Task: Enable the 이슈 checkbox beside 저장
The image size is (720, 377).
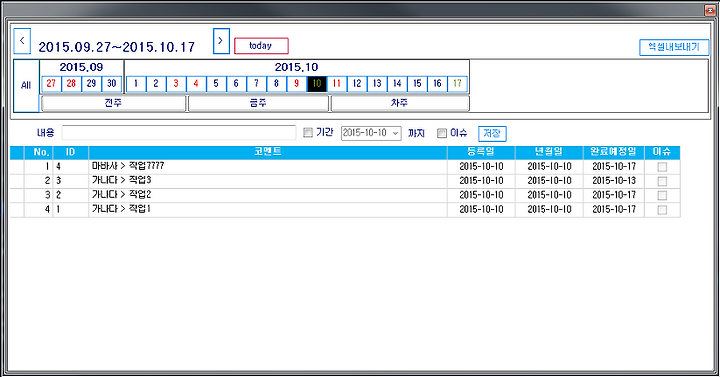Action: coord(442,133)
